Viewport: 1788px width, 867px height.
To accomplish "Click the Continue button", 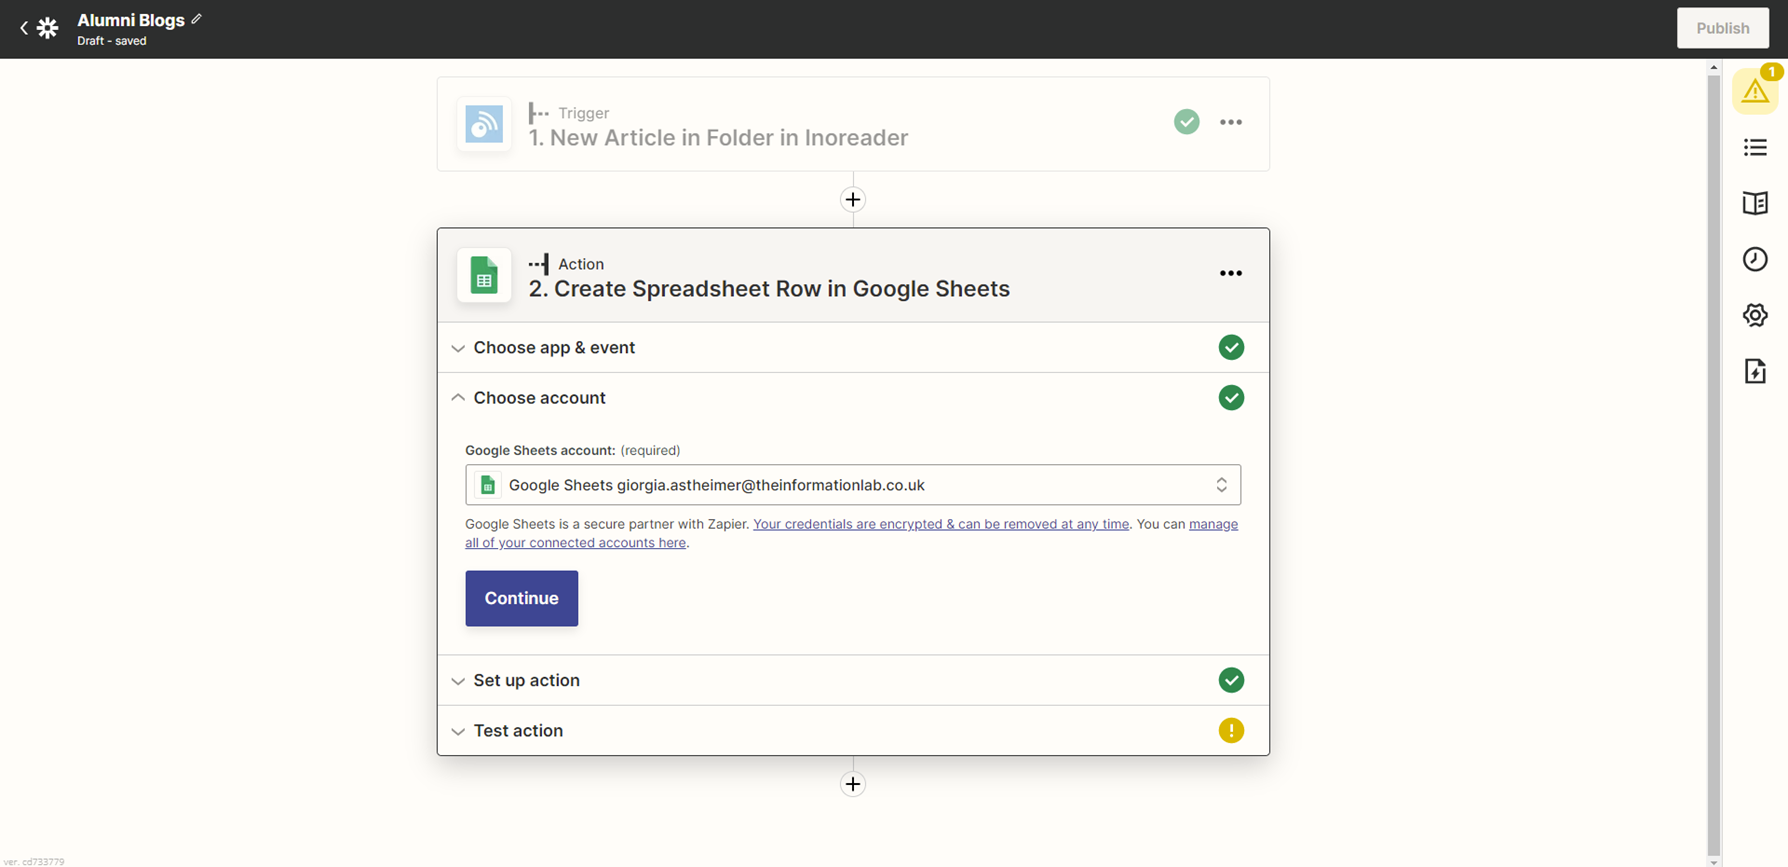I will 522,598.
